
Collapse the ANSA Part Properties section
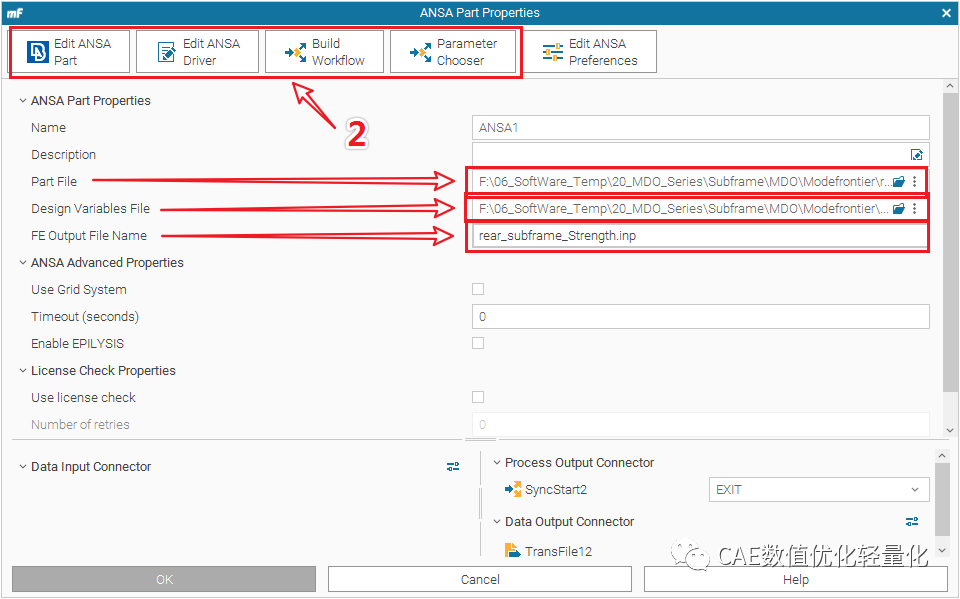tap(23, 100)
